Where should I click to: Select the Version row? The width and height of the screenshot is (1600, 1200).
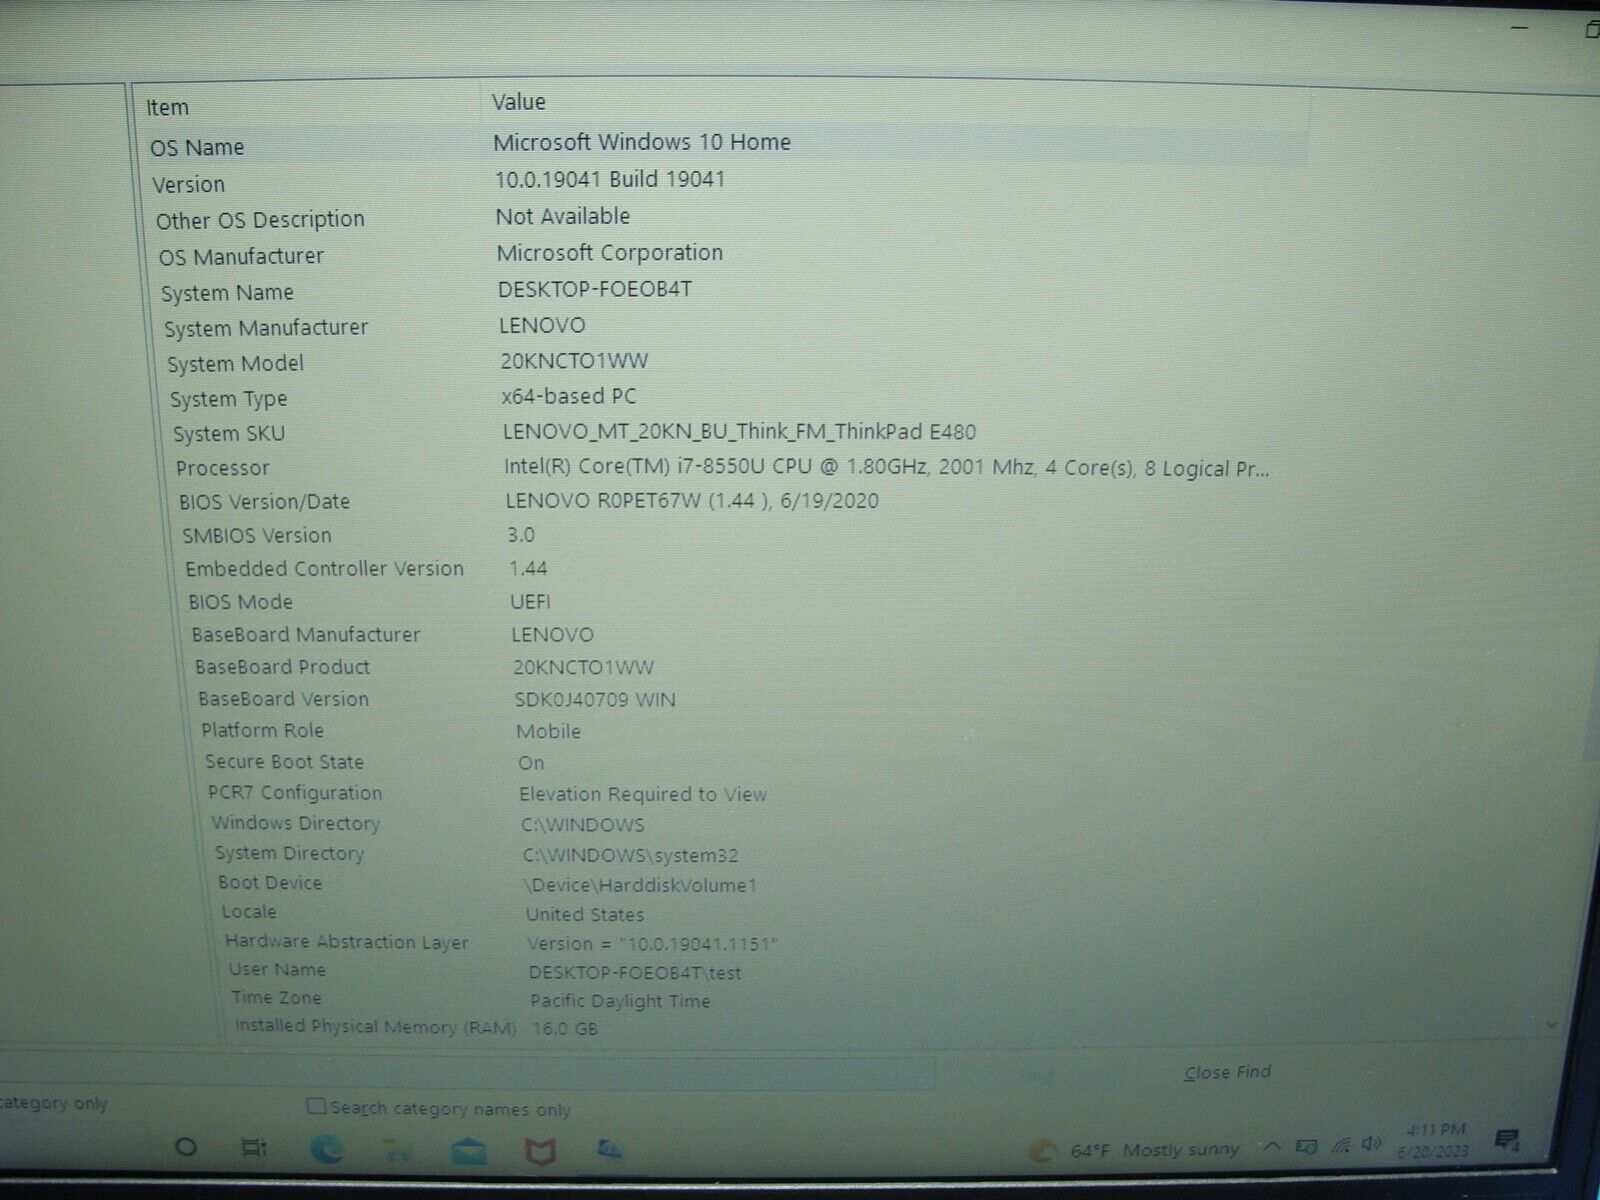(727, 182)
